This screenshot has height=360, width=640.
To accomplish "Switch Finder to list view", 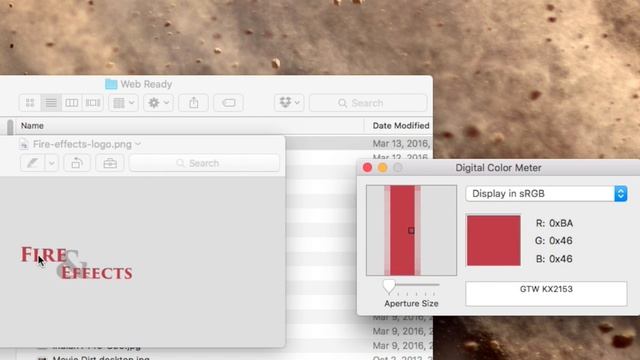I will (x=51, y=103).
